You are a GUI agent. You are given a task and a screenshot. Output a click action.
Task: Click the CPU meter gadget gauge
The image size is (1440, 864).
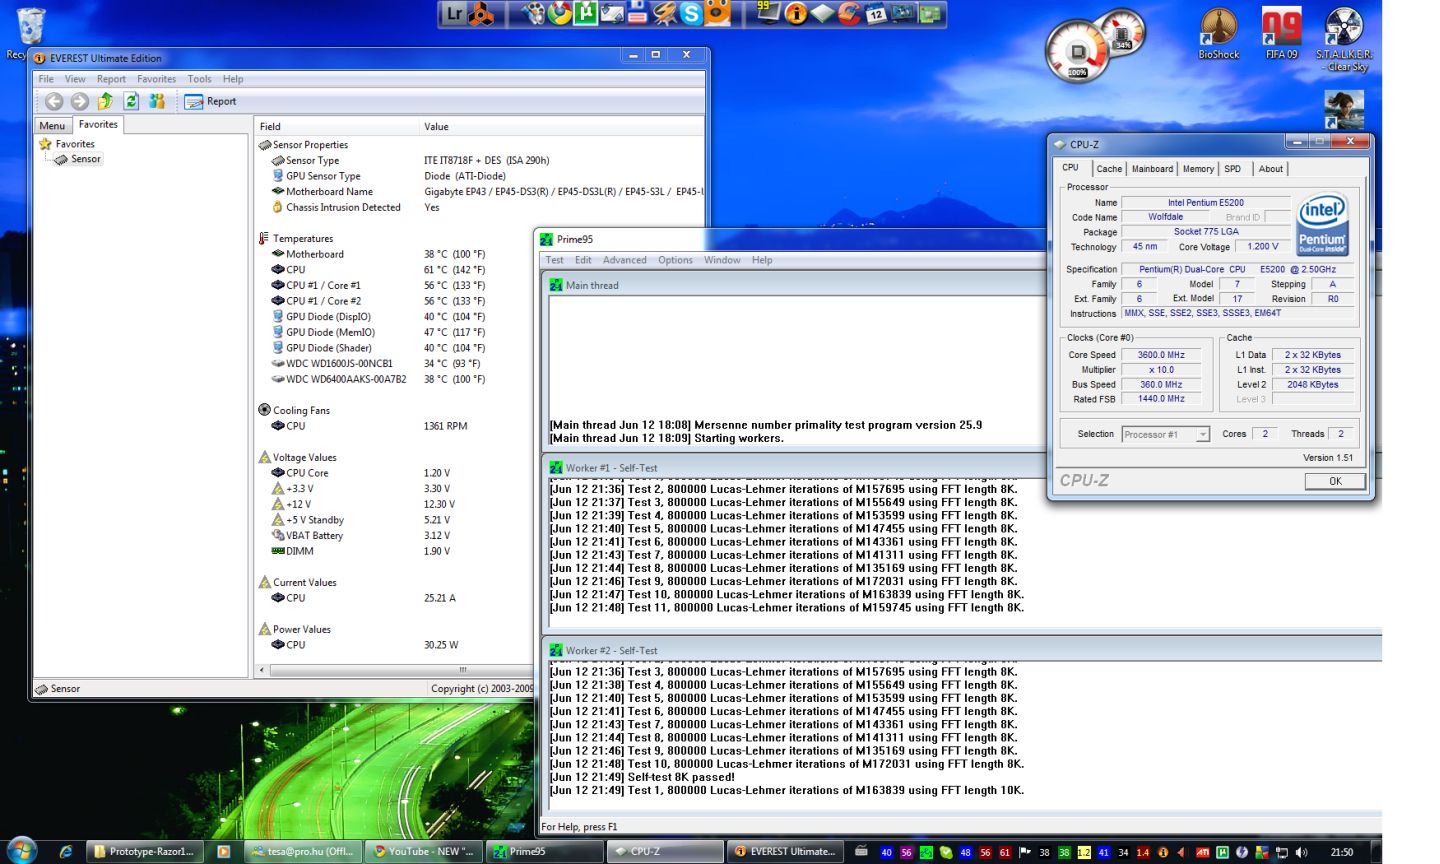point(1077,53)
